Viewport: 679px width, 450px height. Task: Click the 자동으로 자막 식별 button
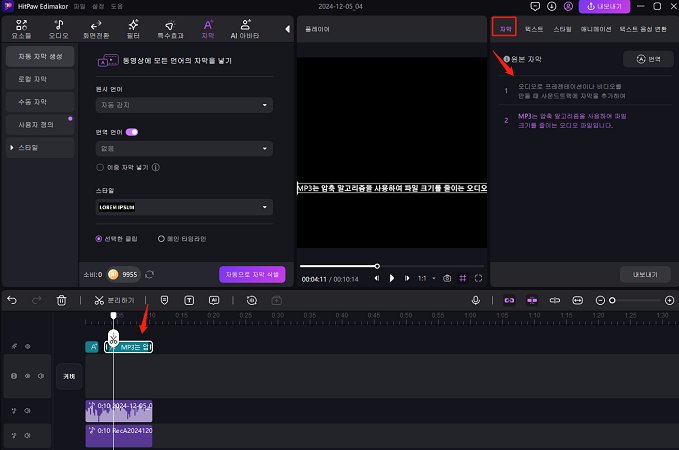252,274
